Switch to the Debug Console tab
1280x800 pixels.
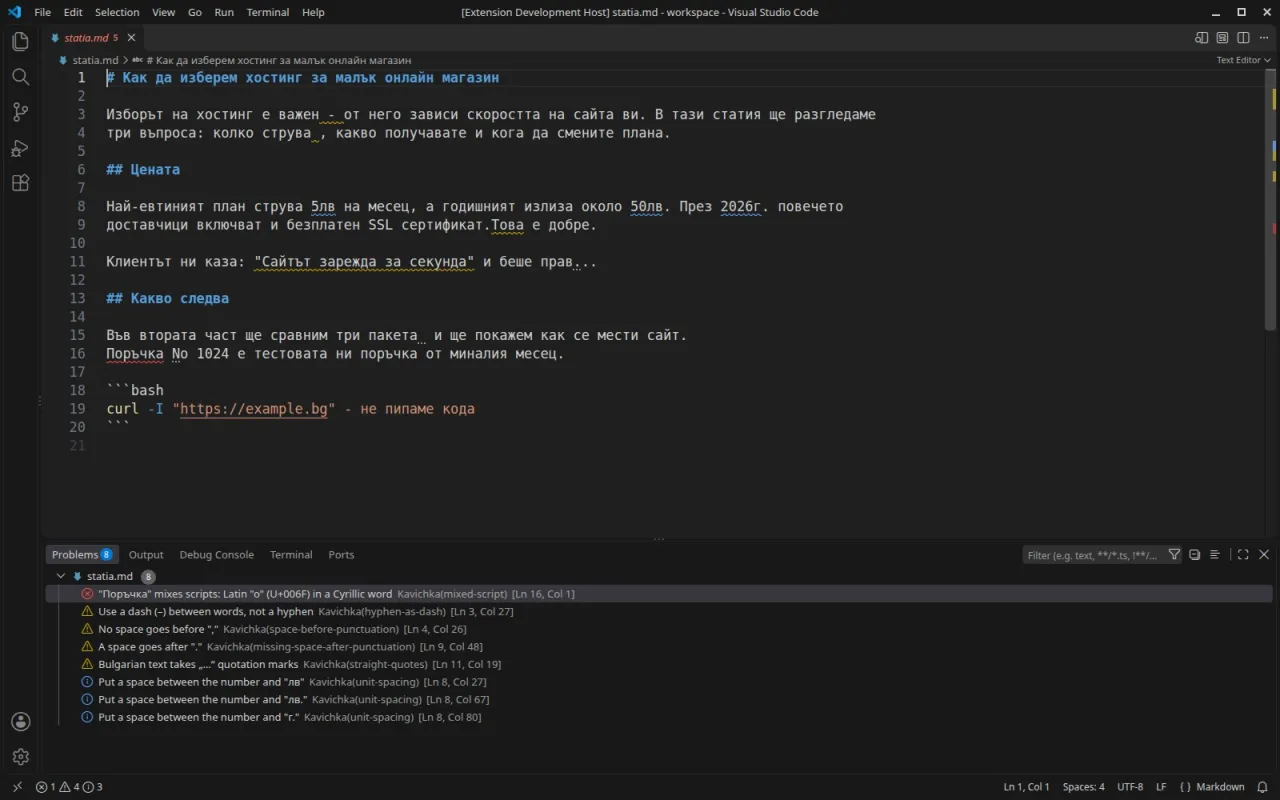tap(216, 554)
